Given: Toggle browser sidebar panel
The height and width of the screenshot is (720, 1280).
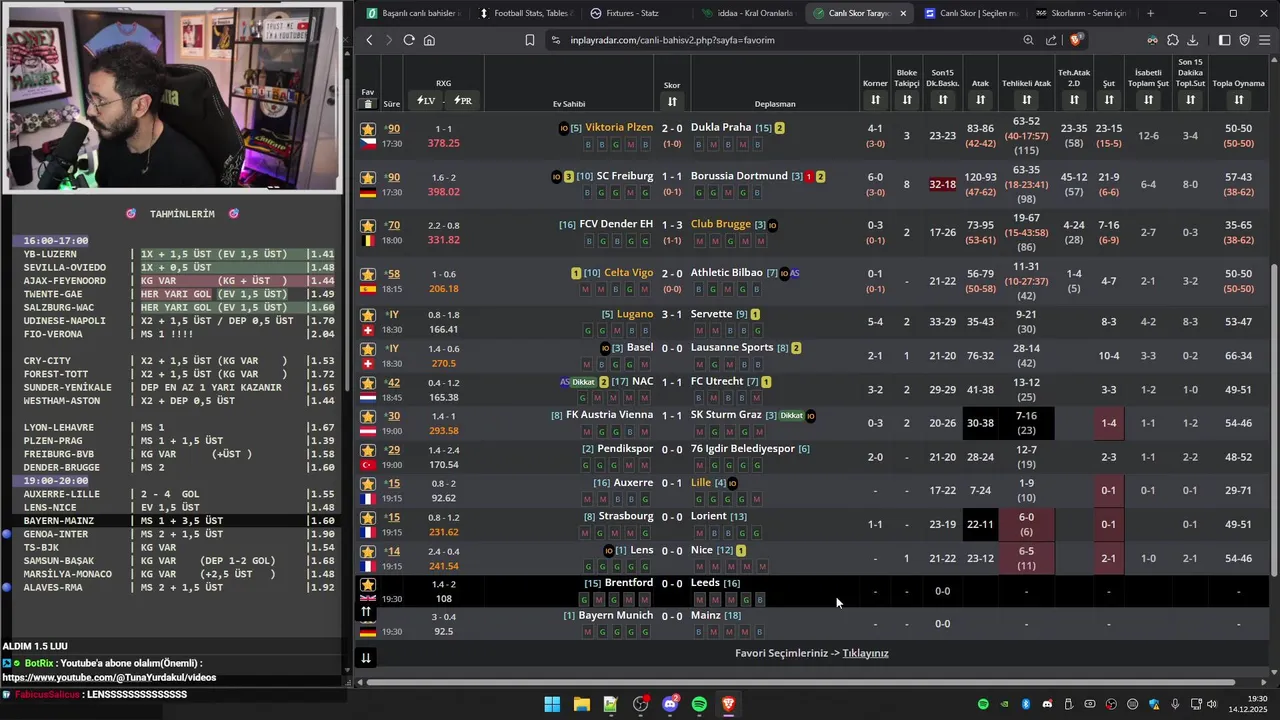Looking at the screenshot, I should tap(1224, 40).
